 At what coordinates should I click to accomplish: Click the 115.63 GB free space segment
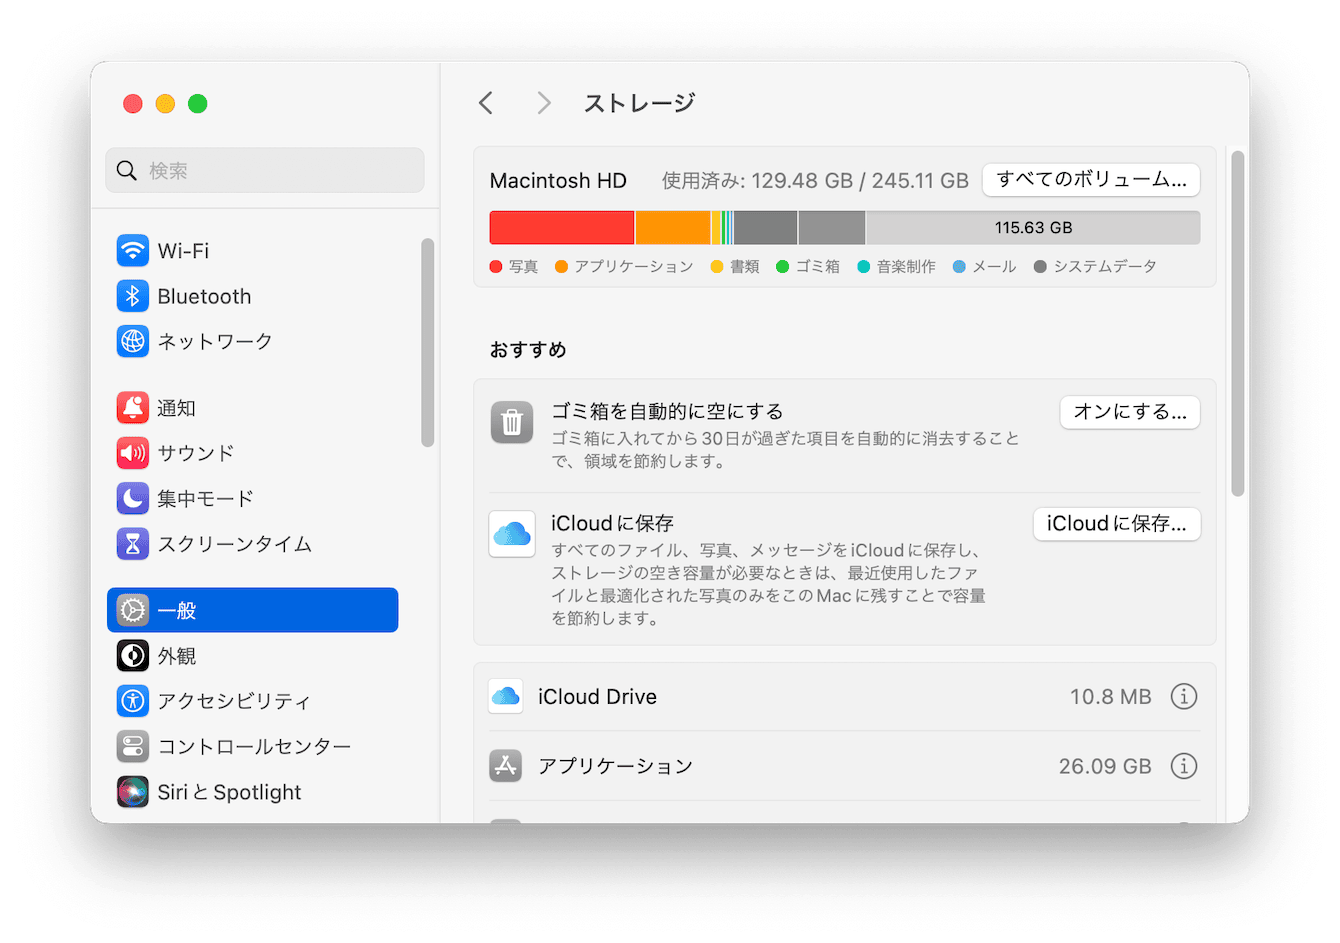1033,228
